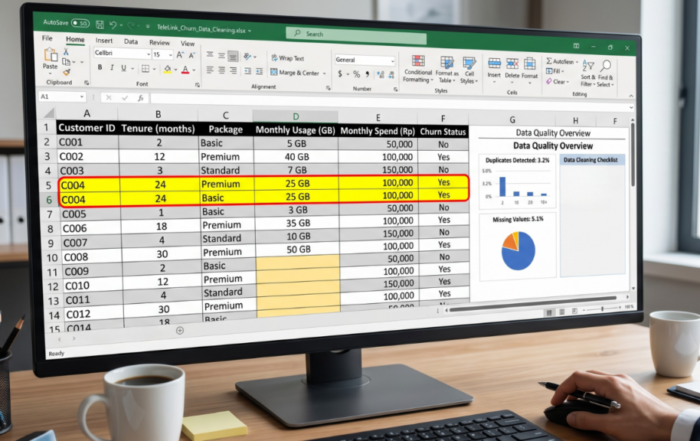Open the font size 15 dropdown
The image size is (700, 441).
[x=171, y=55]
